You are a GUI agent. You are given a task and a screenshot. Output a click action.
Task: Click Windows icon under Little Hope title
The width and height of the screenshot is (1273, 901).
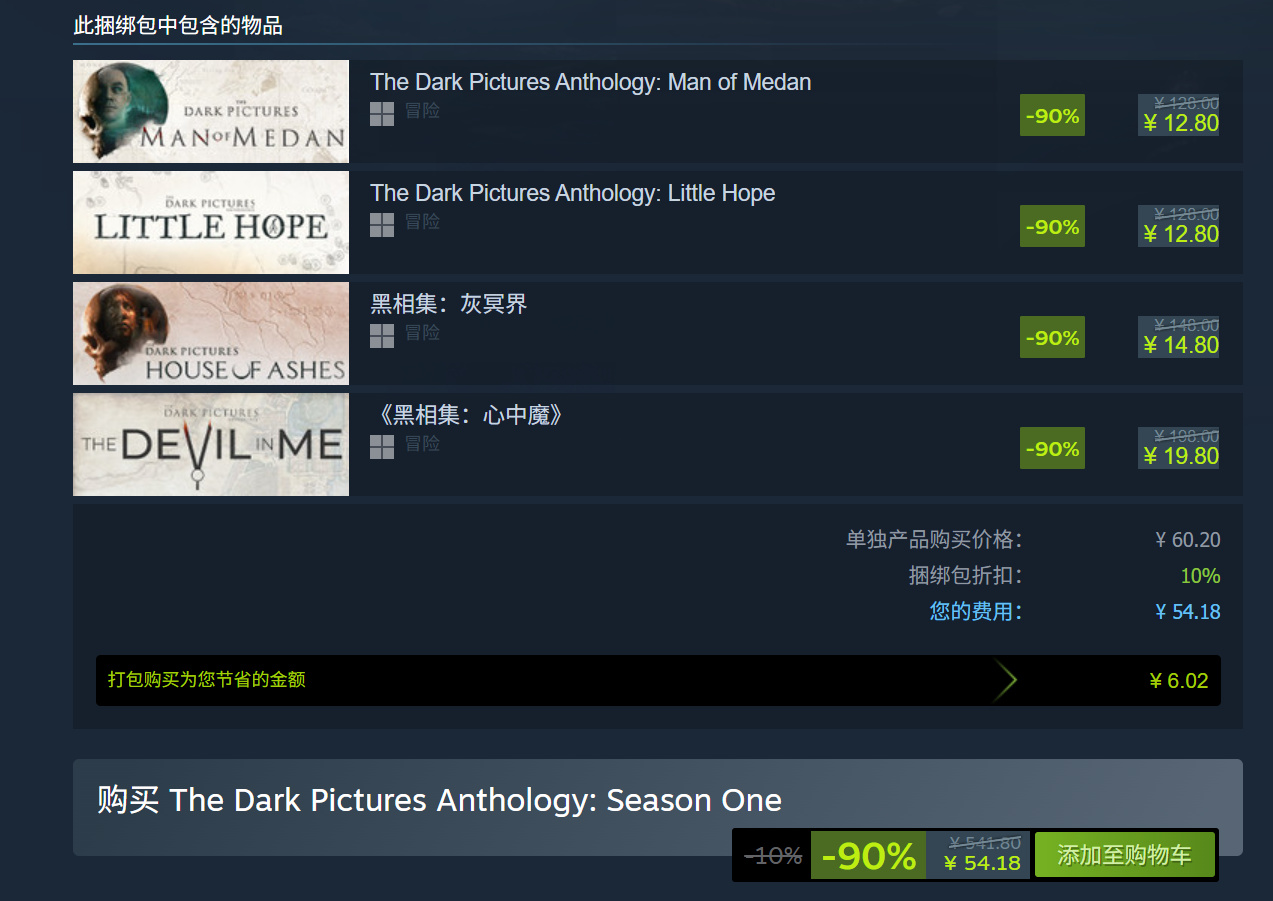pos(381,225)
